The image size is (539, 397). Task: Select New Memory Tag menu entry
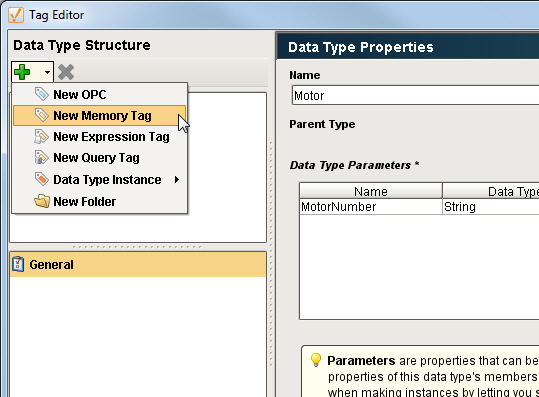(99, 115)
